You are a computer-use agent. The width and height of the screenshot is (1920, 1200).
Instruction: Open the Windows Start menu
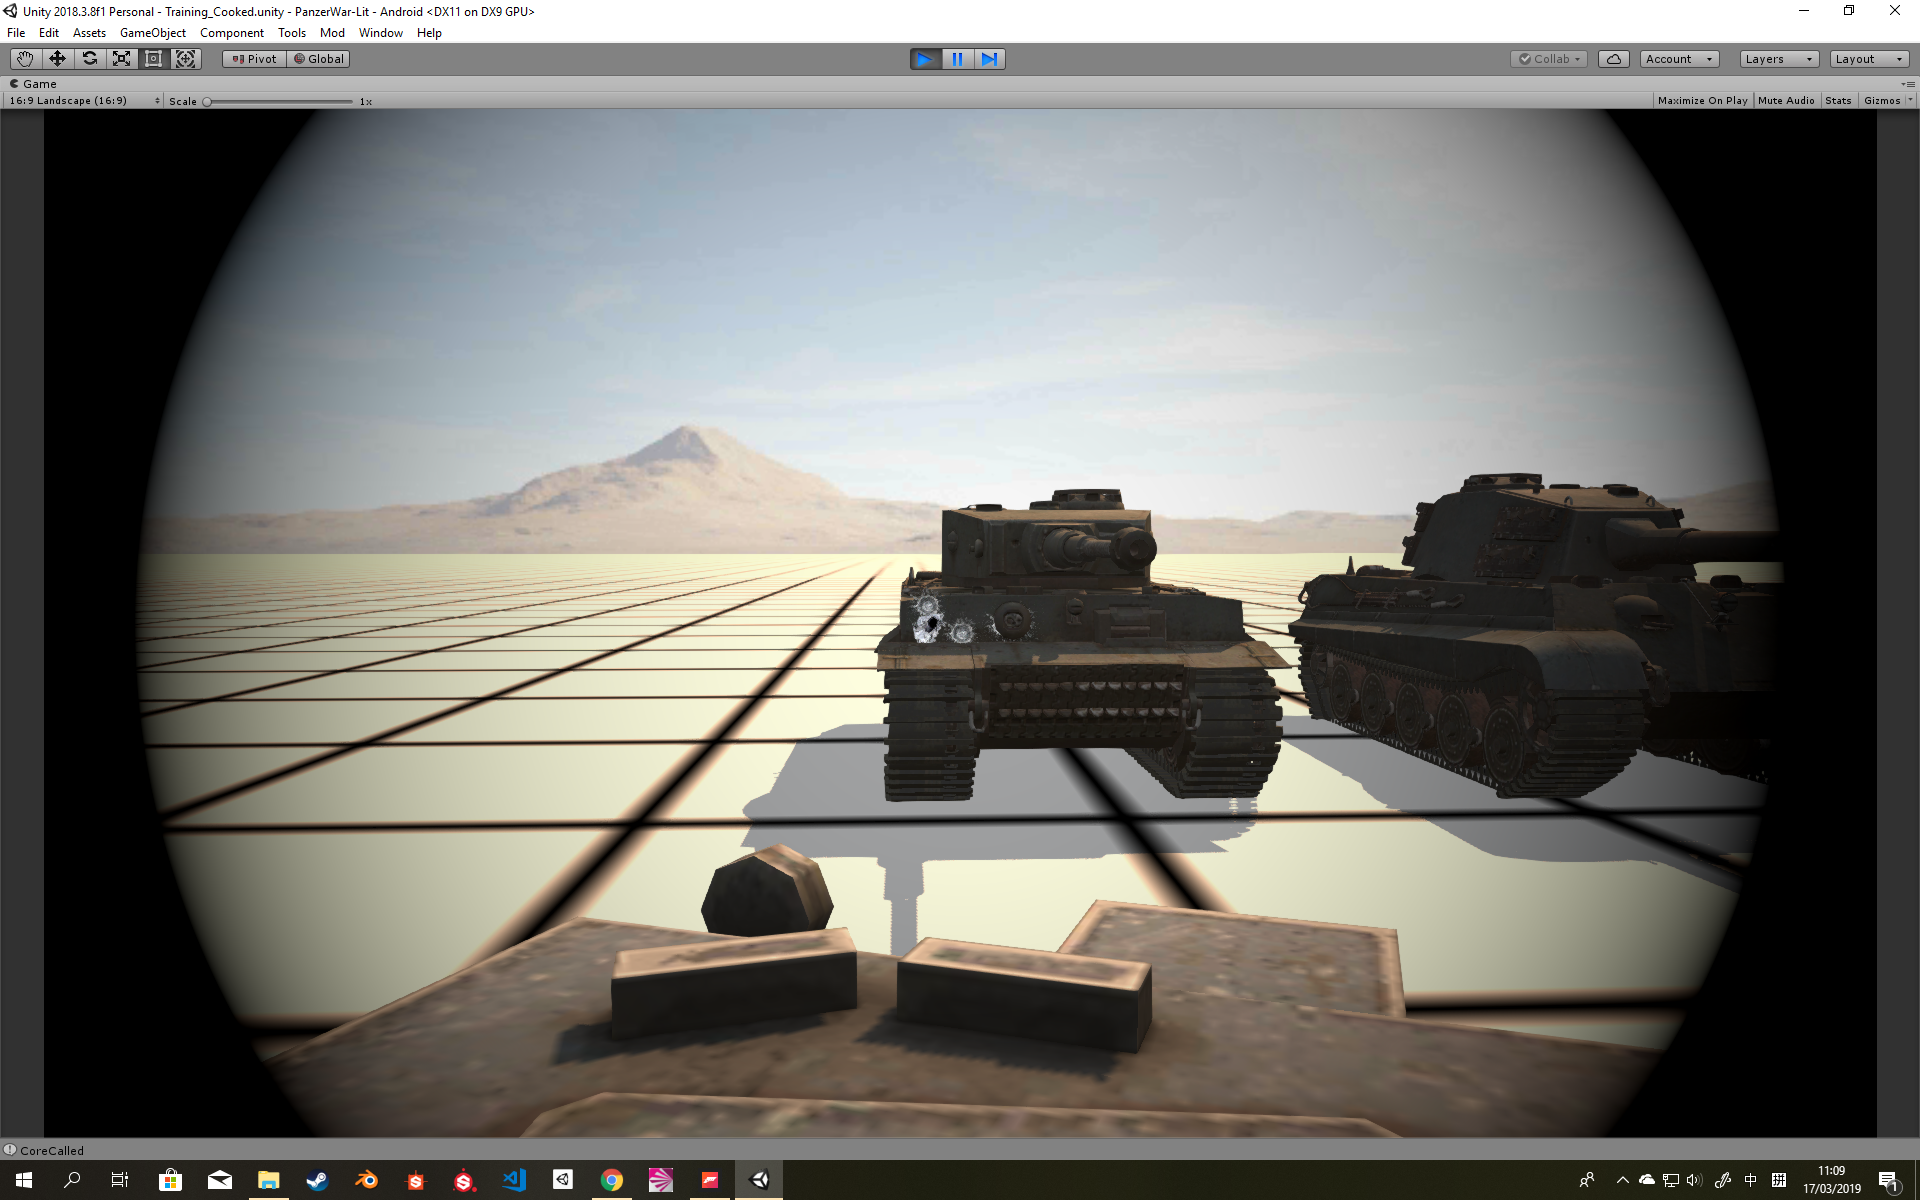click(x=24, y=1180)
